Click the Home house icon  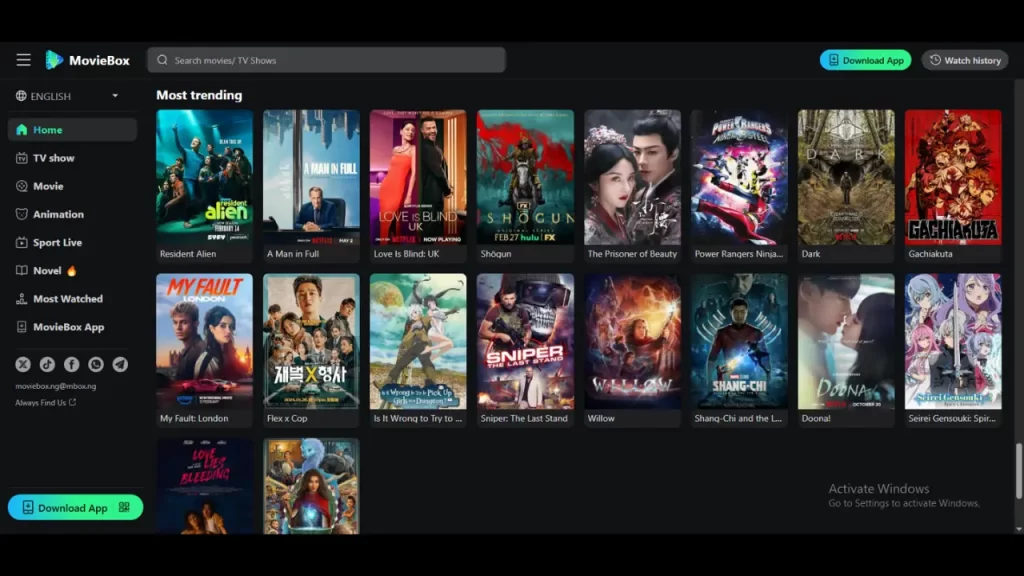(x=22, y=129)
